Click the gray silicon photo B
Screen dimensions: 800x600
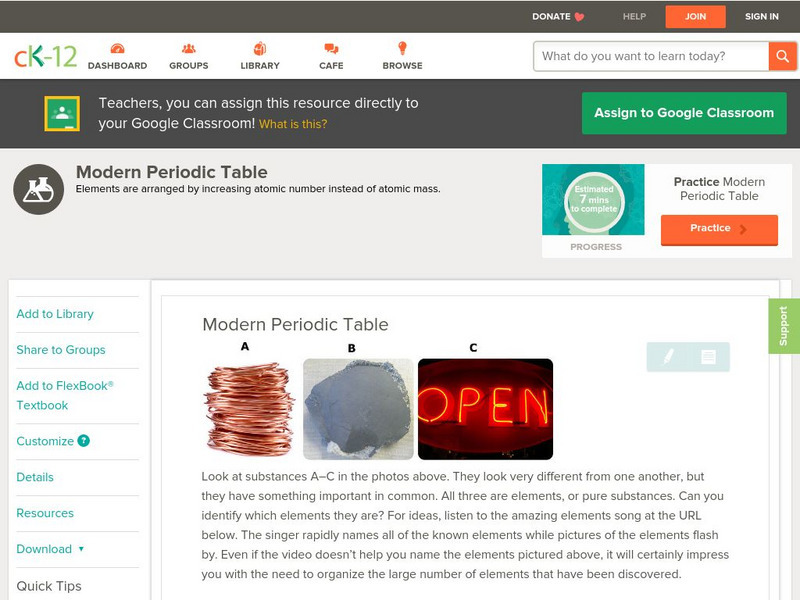358,409
